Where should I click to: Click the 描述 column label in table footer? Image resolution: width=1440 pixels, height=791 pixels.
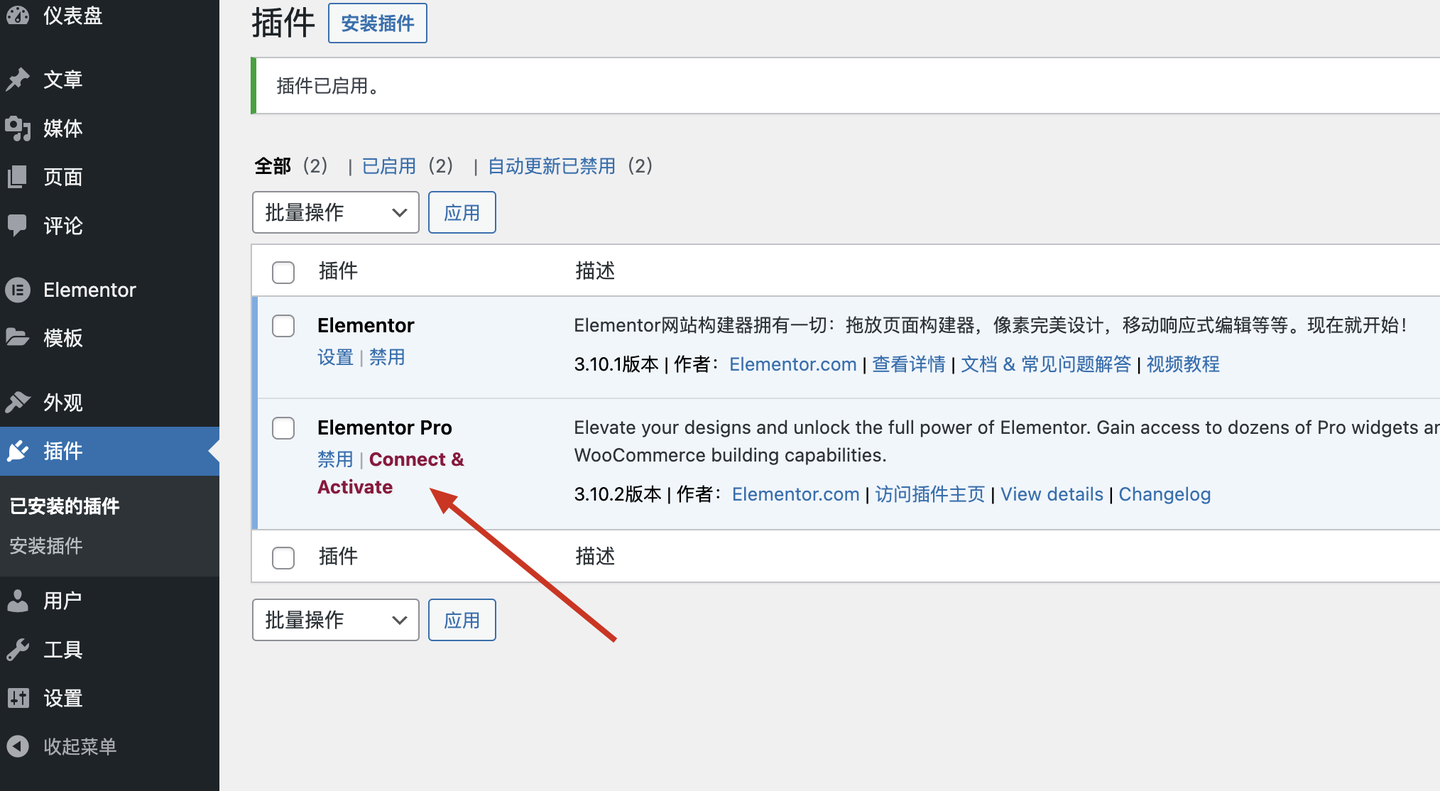[x=595, y=556]
